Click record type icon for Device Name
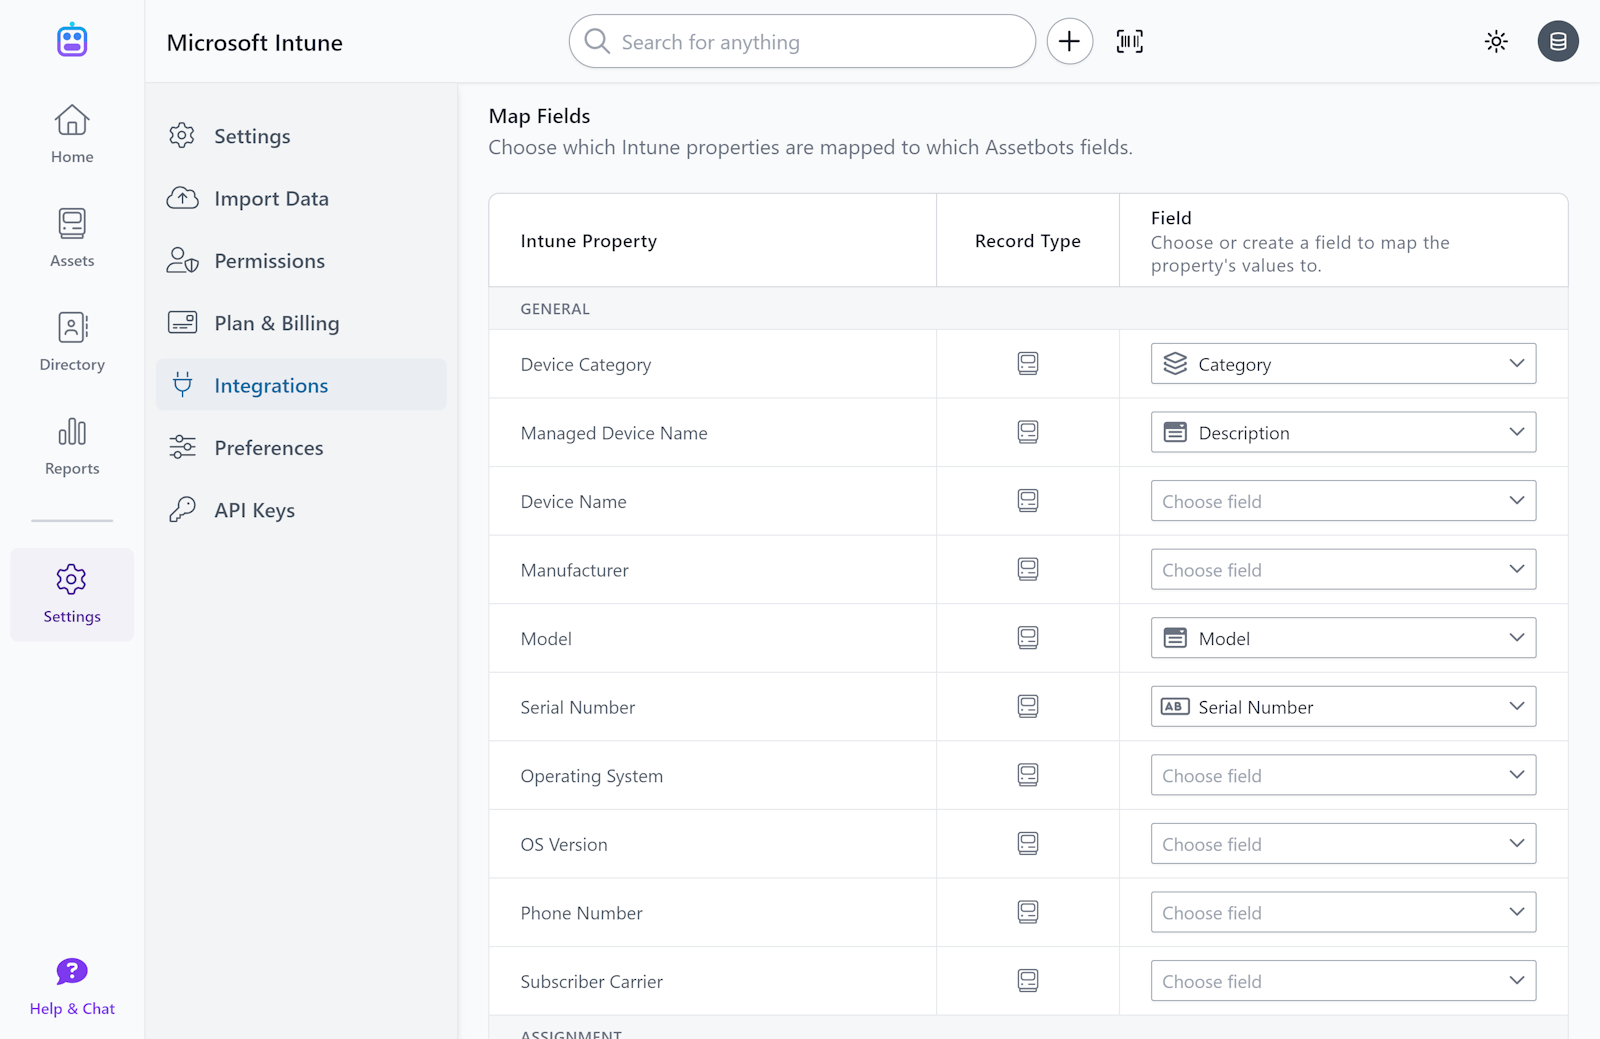This screenshot has width=1600, height=1039. point(1028,501)
